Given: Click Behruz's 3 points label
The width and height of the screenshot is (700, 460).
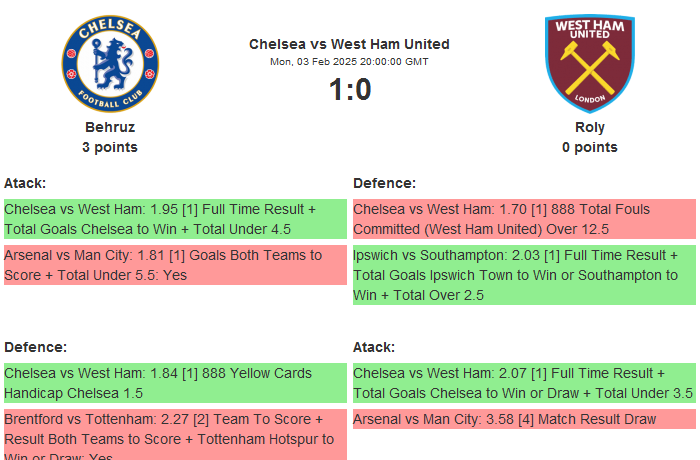Looking at the screenshot, I should pyautogui.click(x=110, y=147).
